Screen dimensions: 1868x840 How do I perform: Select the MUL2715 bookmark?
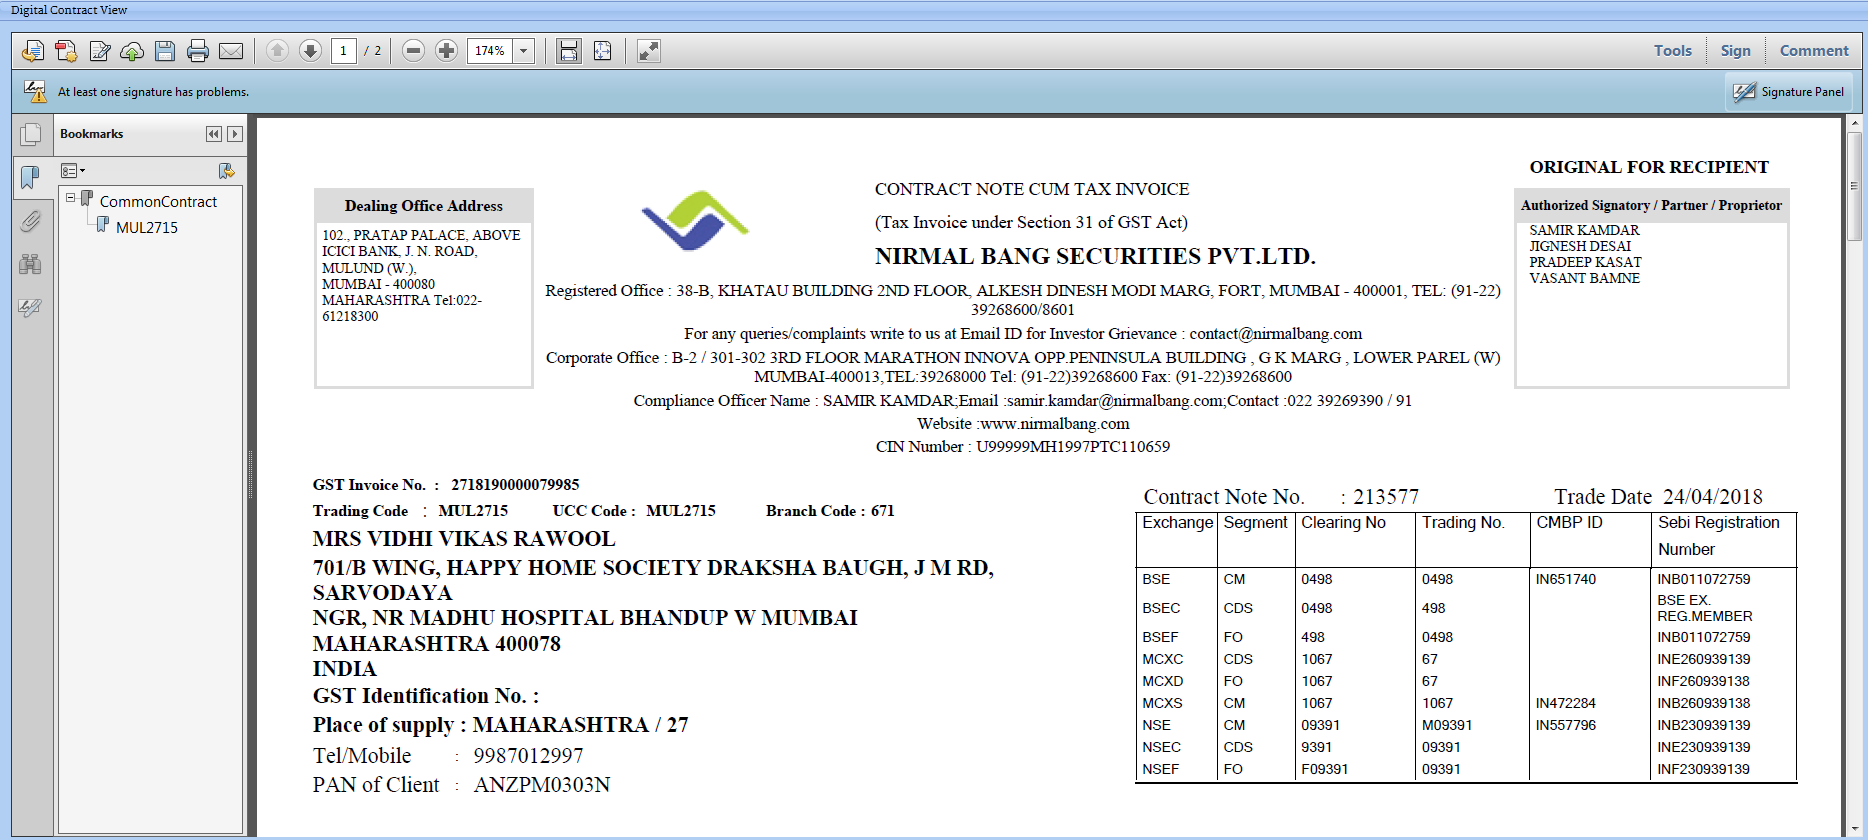147,227
